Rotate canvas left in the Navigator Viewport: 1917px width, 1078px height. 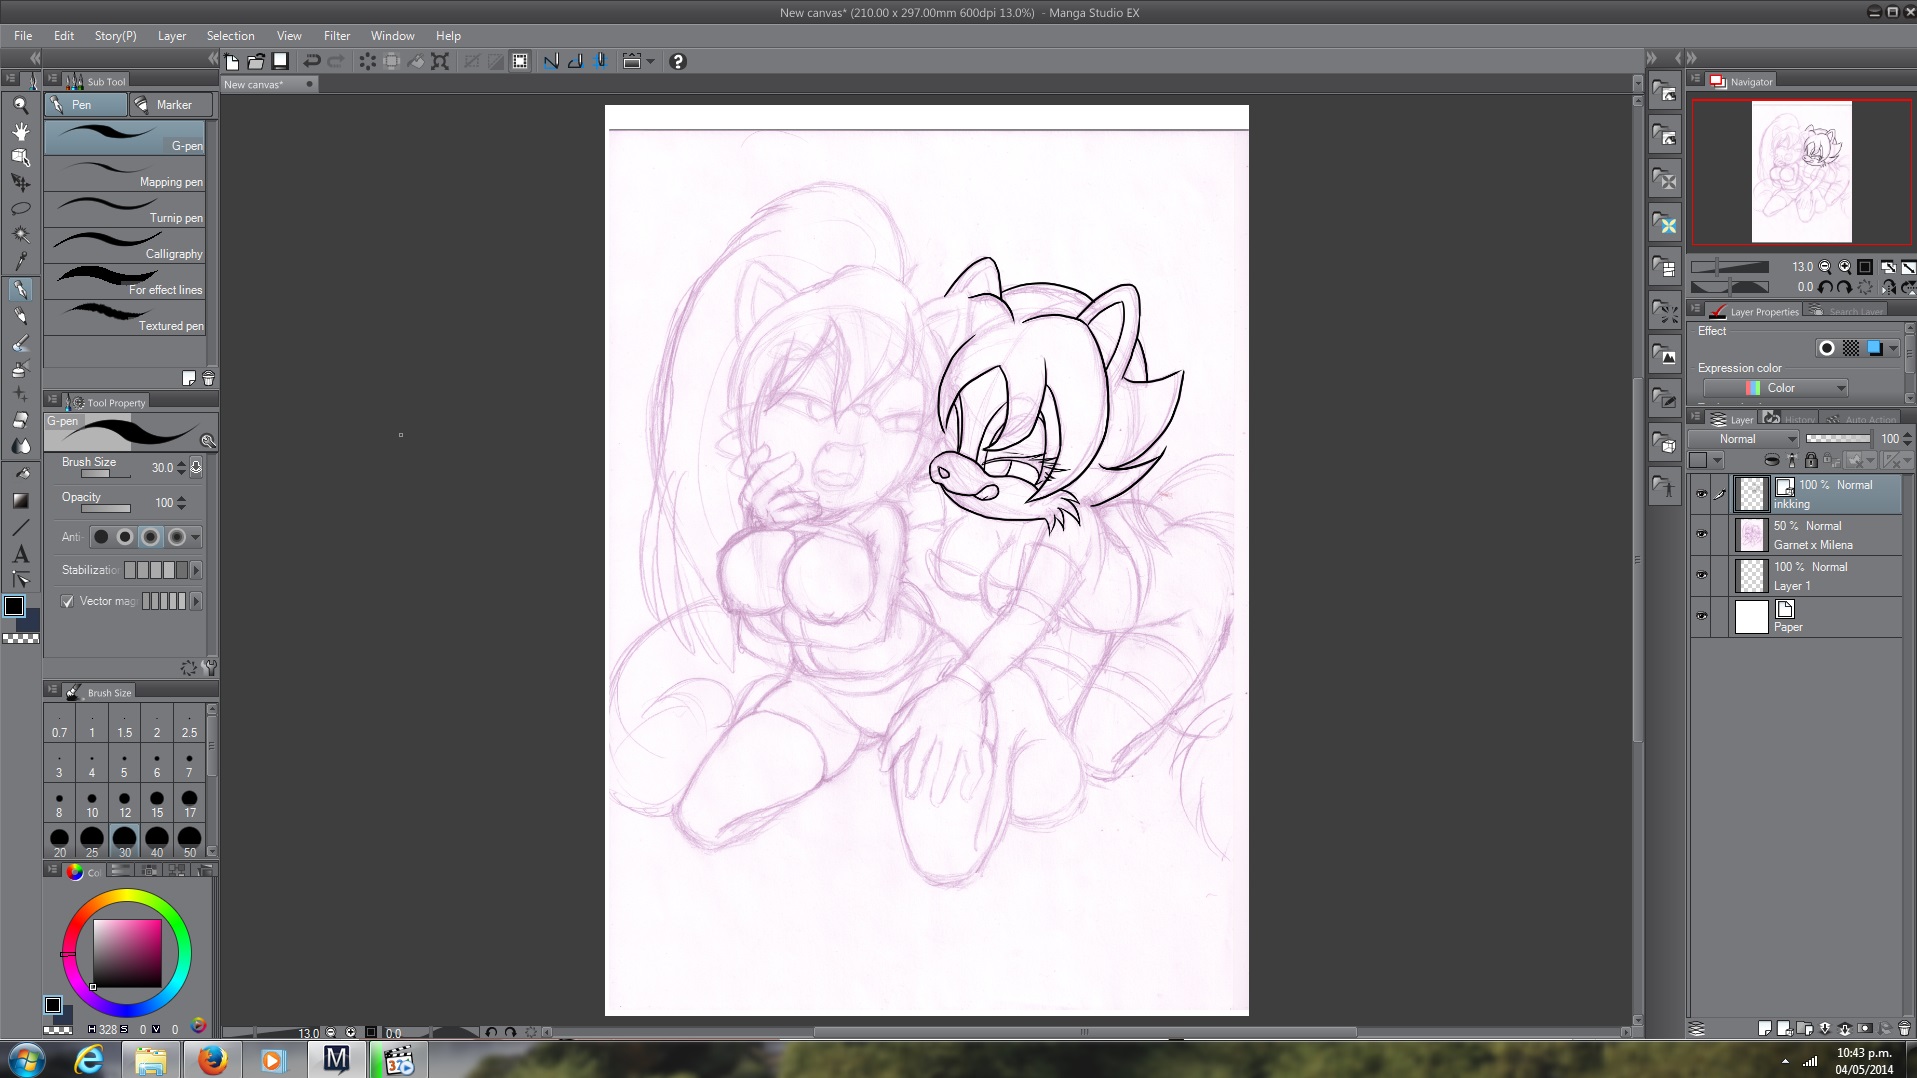click(x=1825, y=287)
